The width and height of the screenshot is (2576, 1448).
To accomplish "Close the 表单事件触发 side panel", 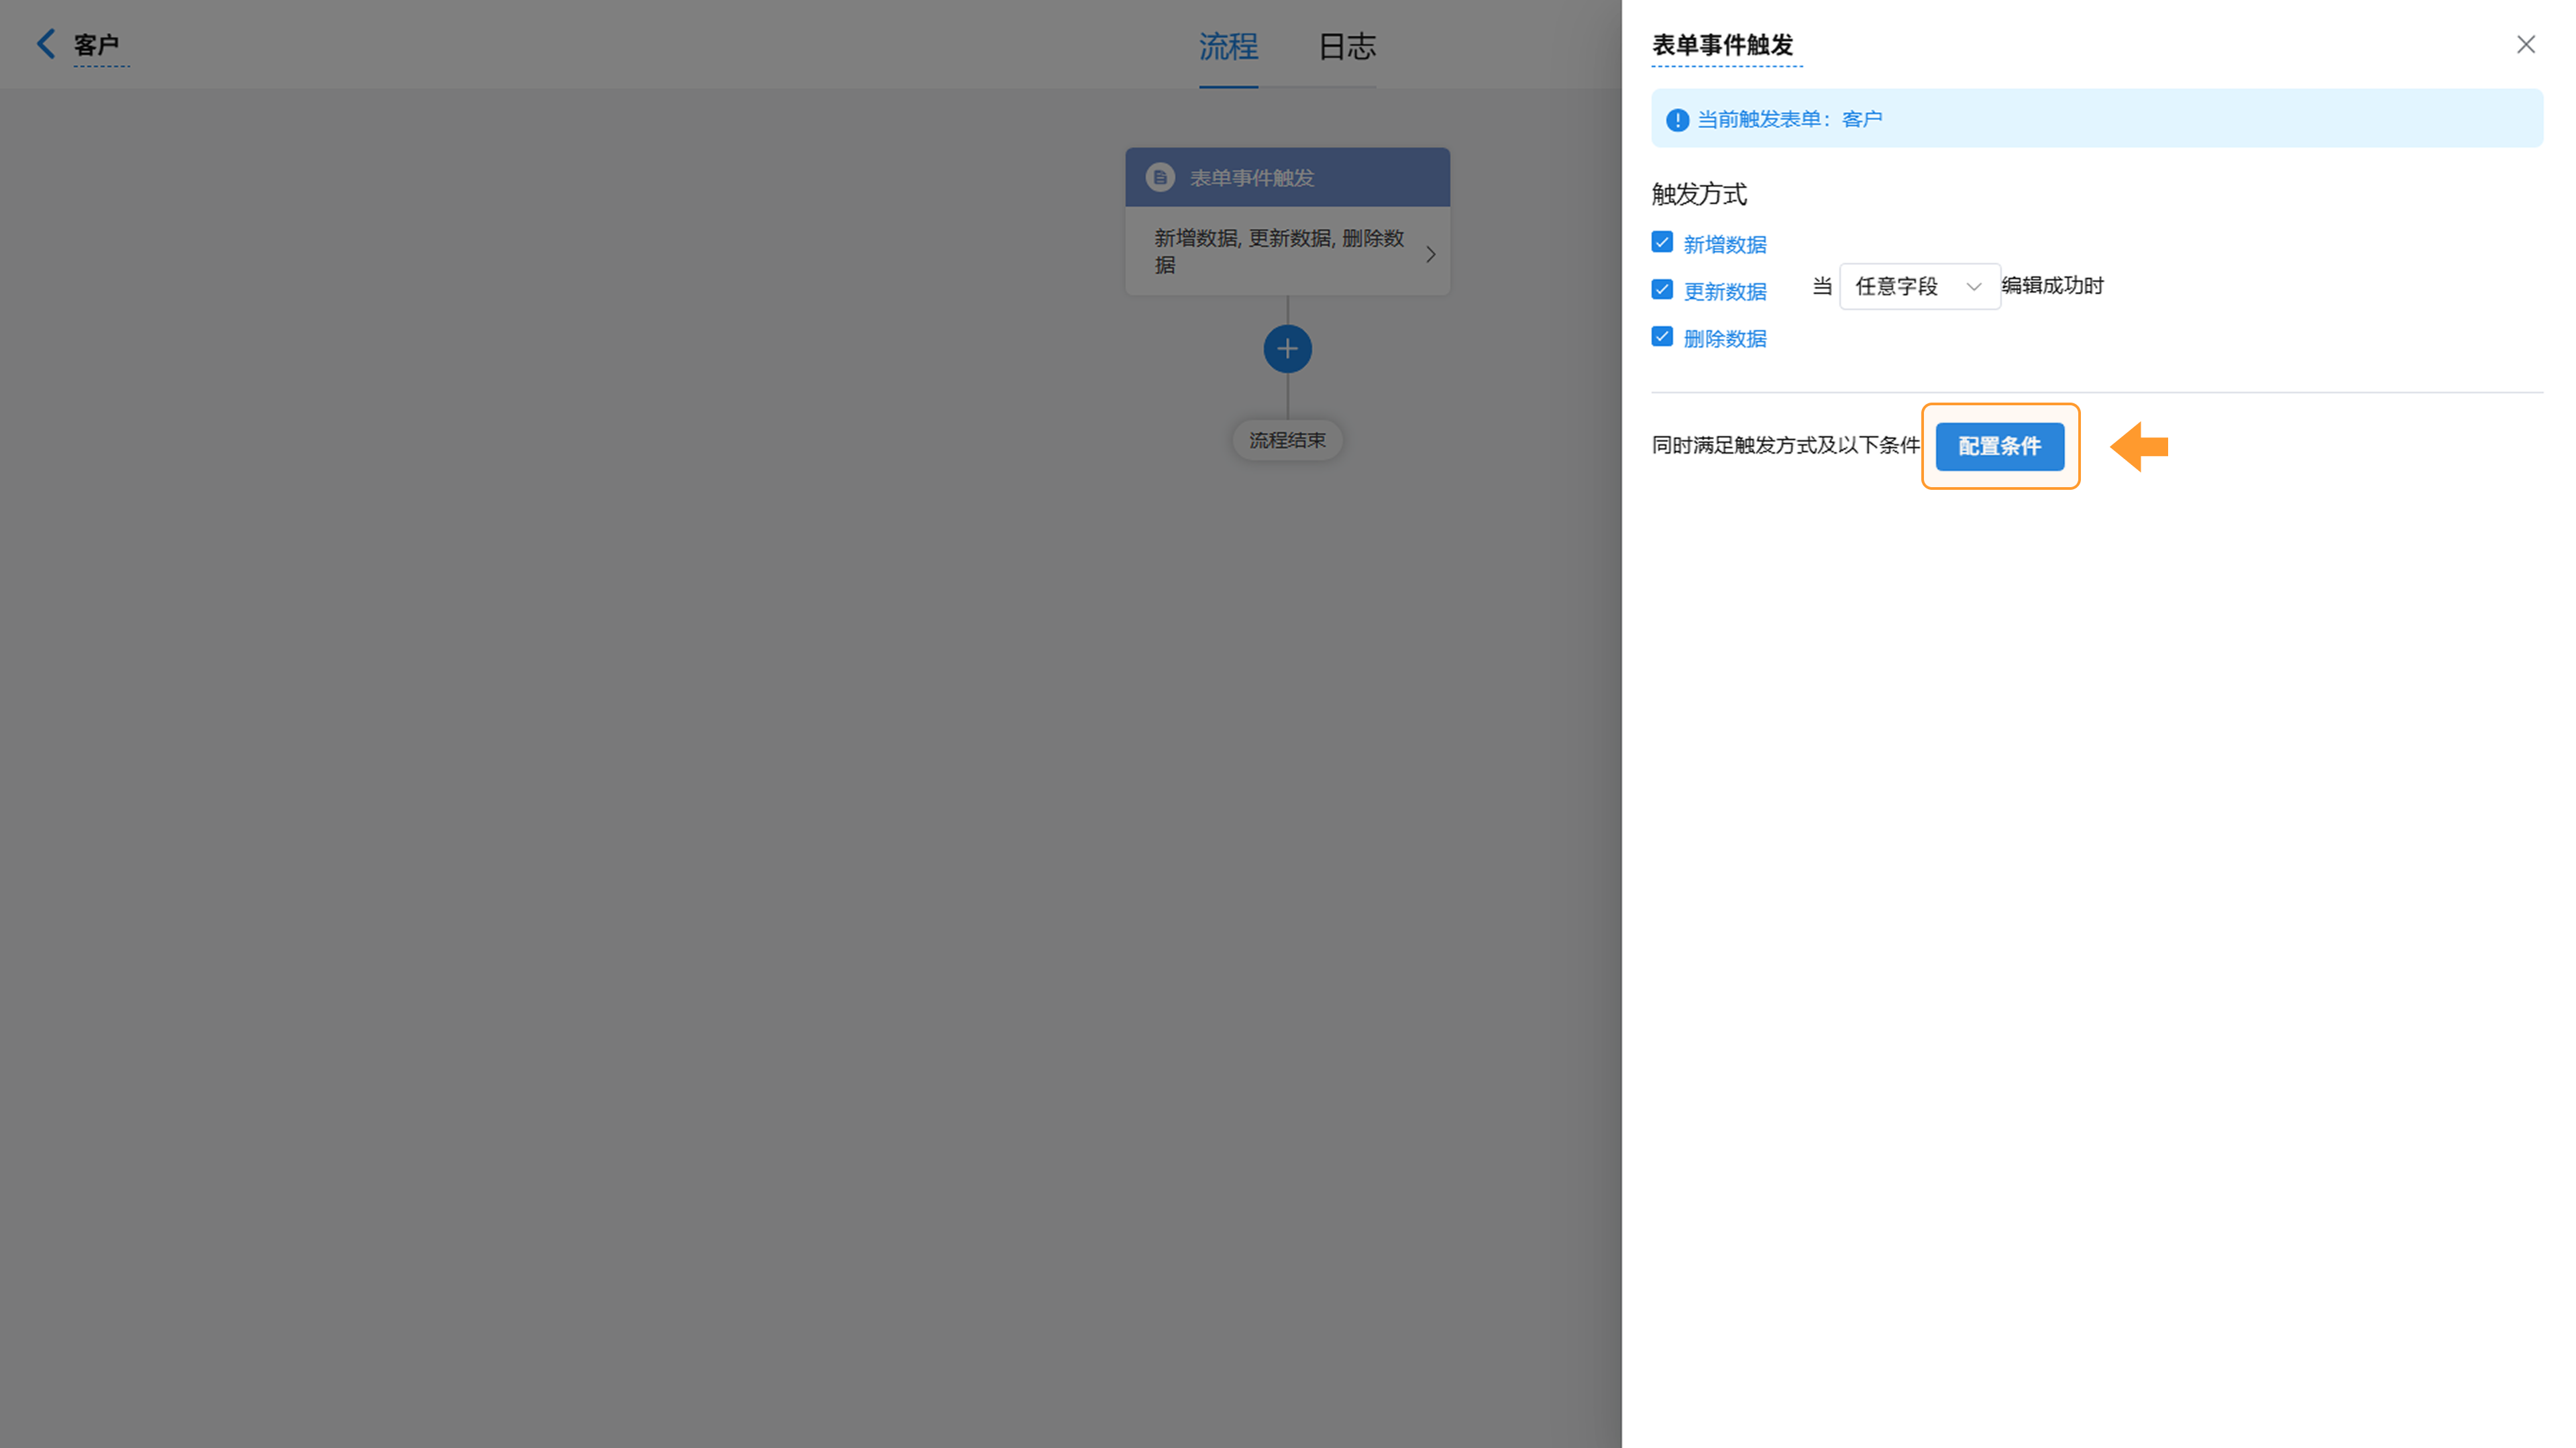I will [2526, 45].
